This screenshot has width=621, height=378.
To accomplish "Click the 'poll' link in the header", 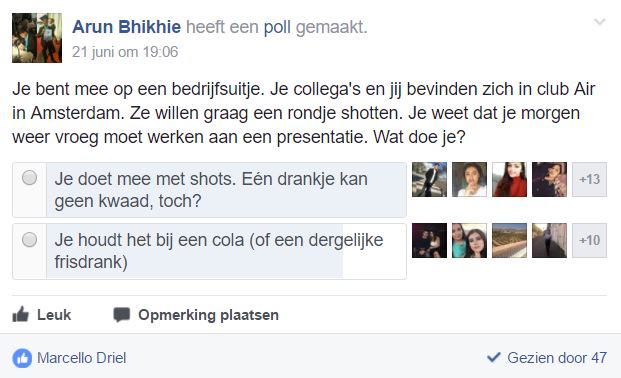I will click(x=277, y=27).
